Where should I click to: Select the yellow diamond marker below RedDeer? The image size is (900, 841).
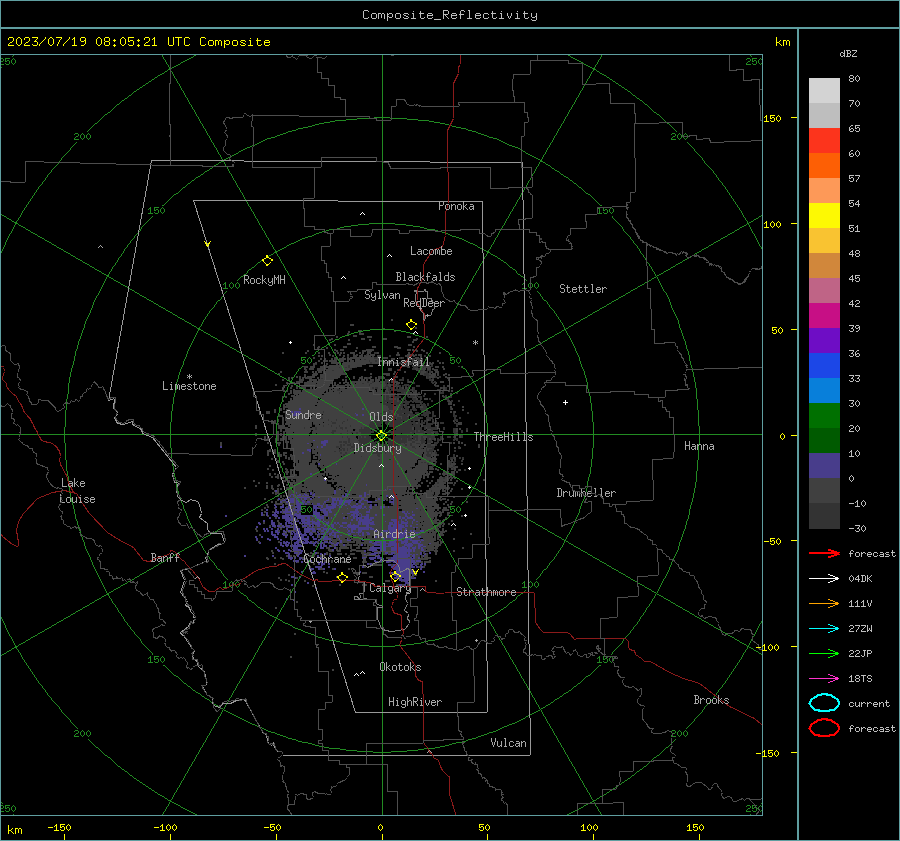tap(412, 325)
